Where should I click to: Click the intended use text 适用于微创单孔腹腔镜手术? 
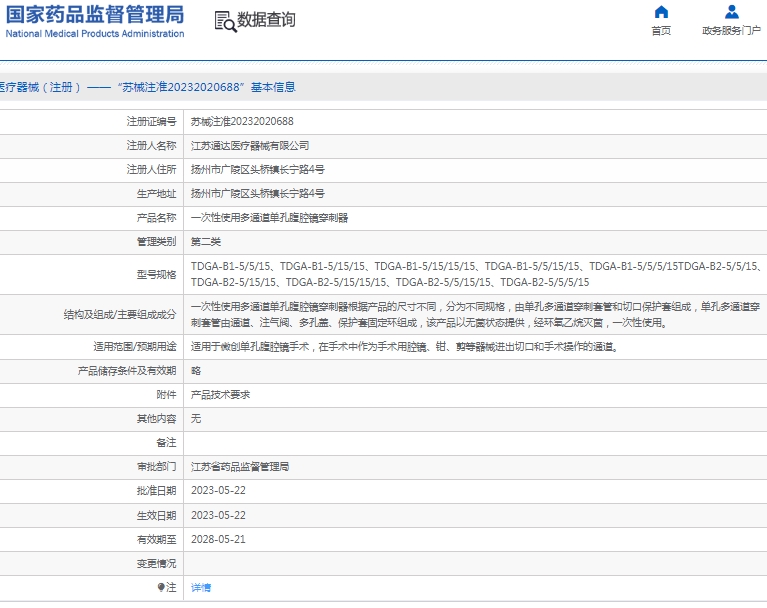click(405, 347)
